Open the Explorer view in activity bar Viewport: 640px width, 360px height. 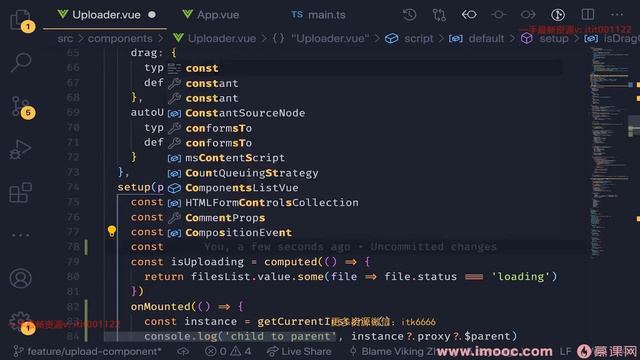click(x=20, y=20)
